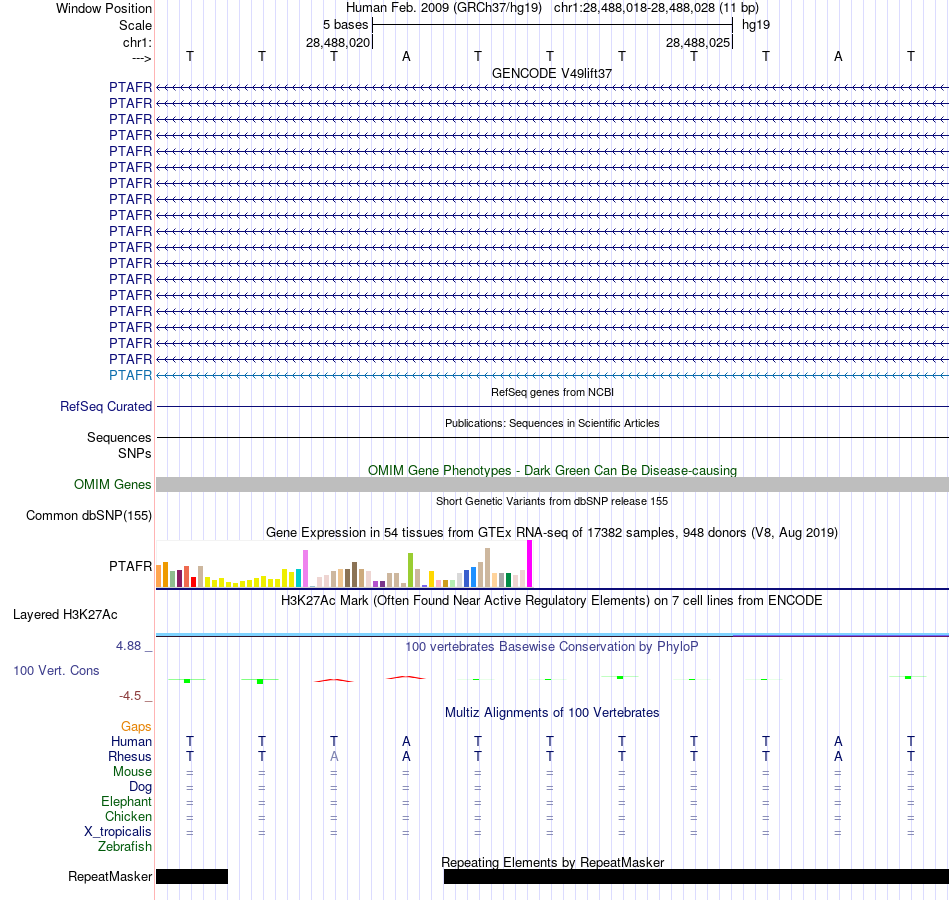Click the Common dbSNP(155) label

point(88,516)
